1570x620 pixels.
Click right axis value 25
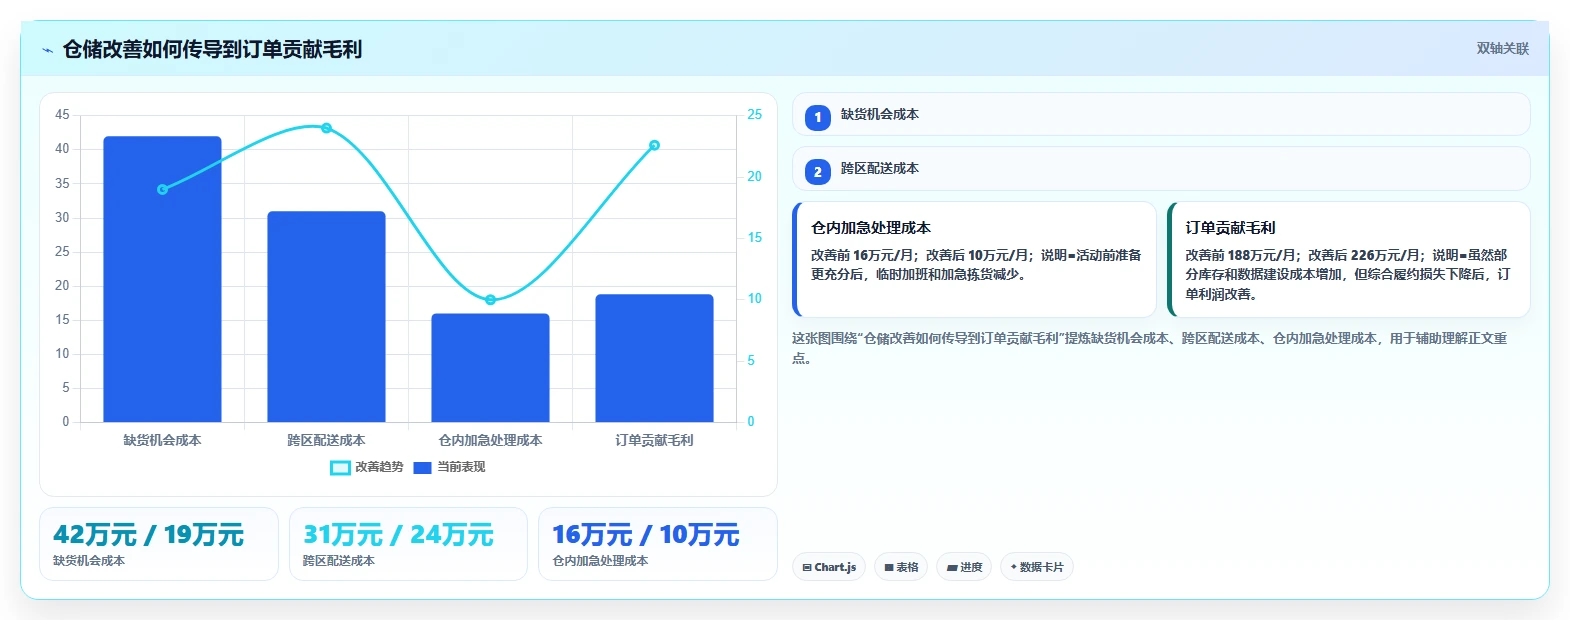754,115
